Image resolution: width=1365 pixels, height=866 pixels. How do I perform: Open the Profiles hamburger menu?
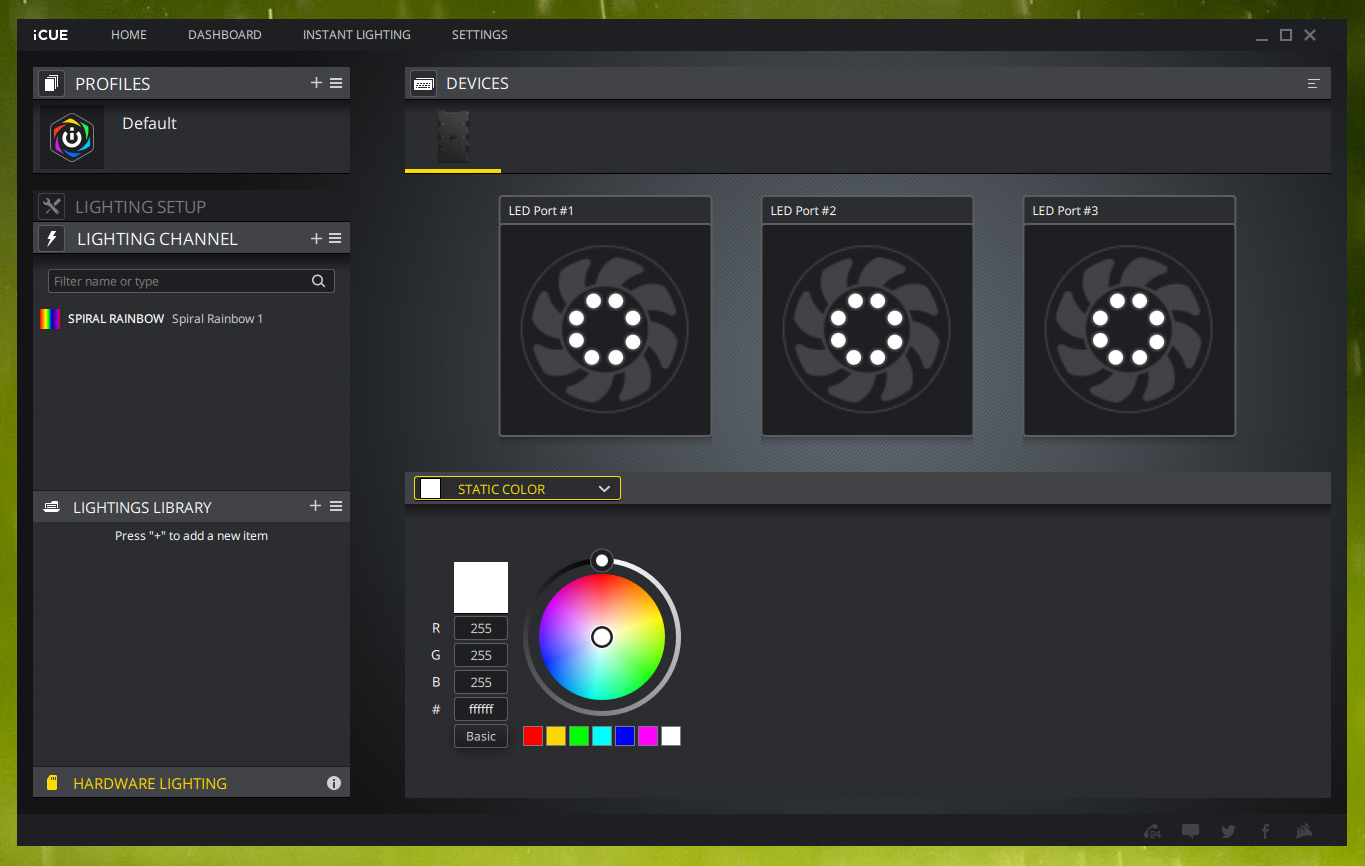tap(336, 83)
